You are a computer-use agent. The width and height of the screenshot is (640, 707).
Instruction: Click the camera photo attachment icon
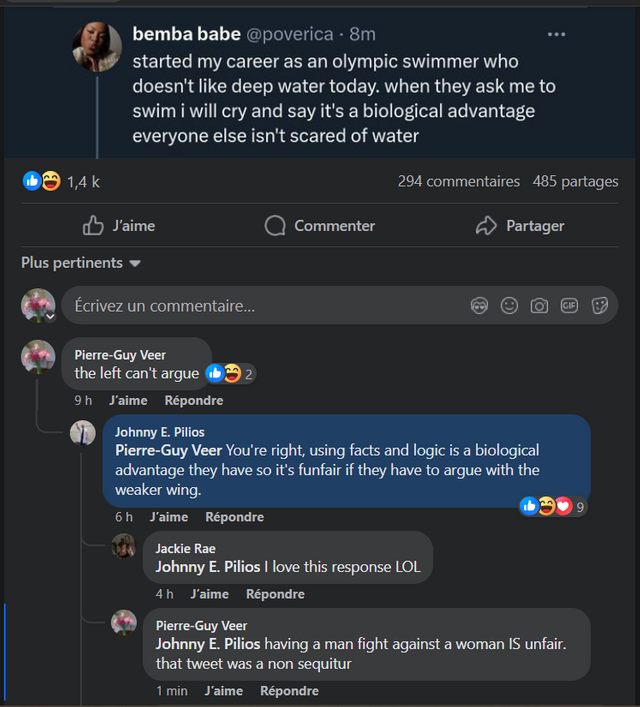539,306
